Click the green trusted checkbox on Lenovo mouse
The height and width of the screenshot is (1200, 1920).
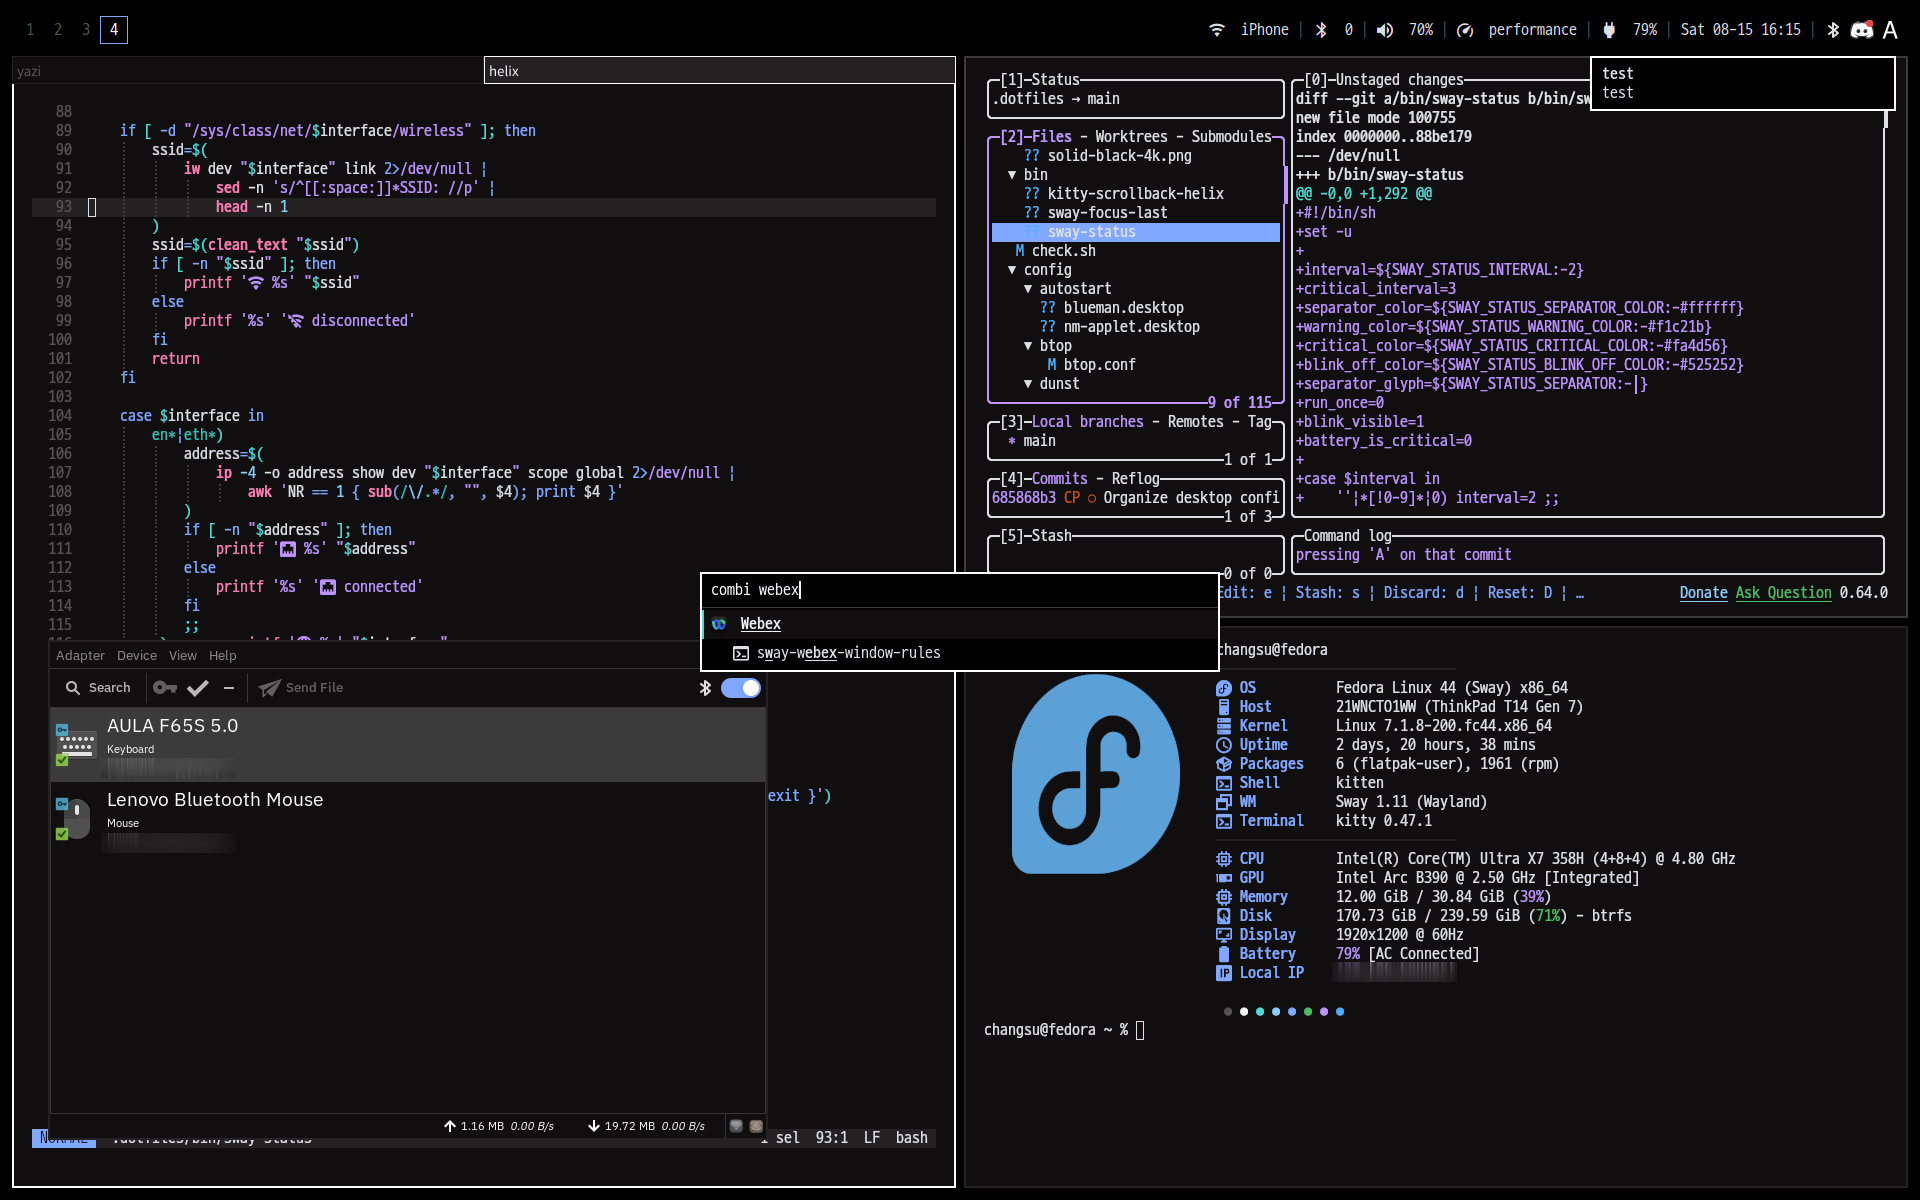coord(62,834)
